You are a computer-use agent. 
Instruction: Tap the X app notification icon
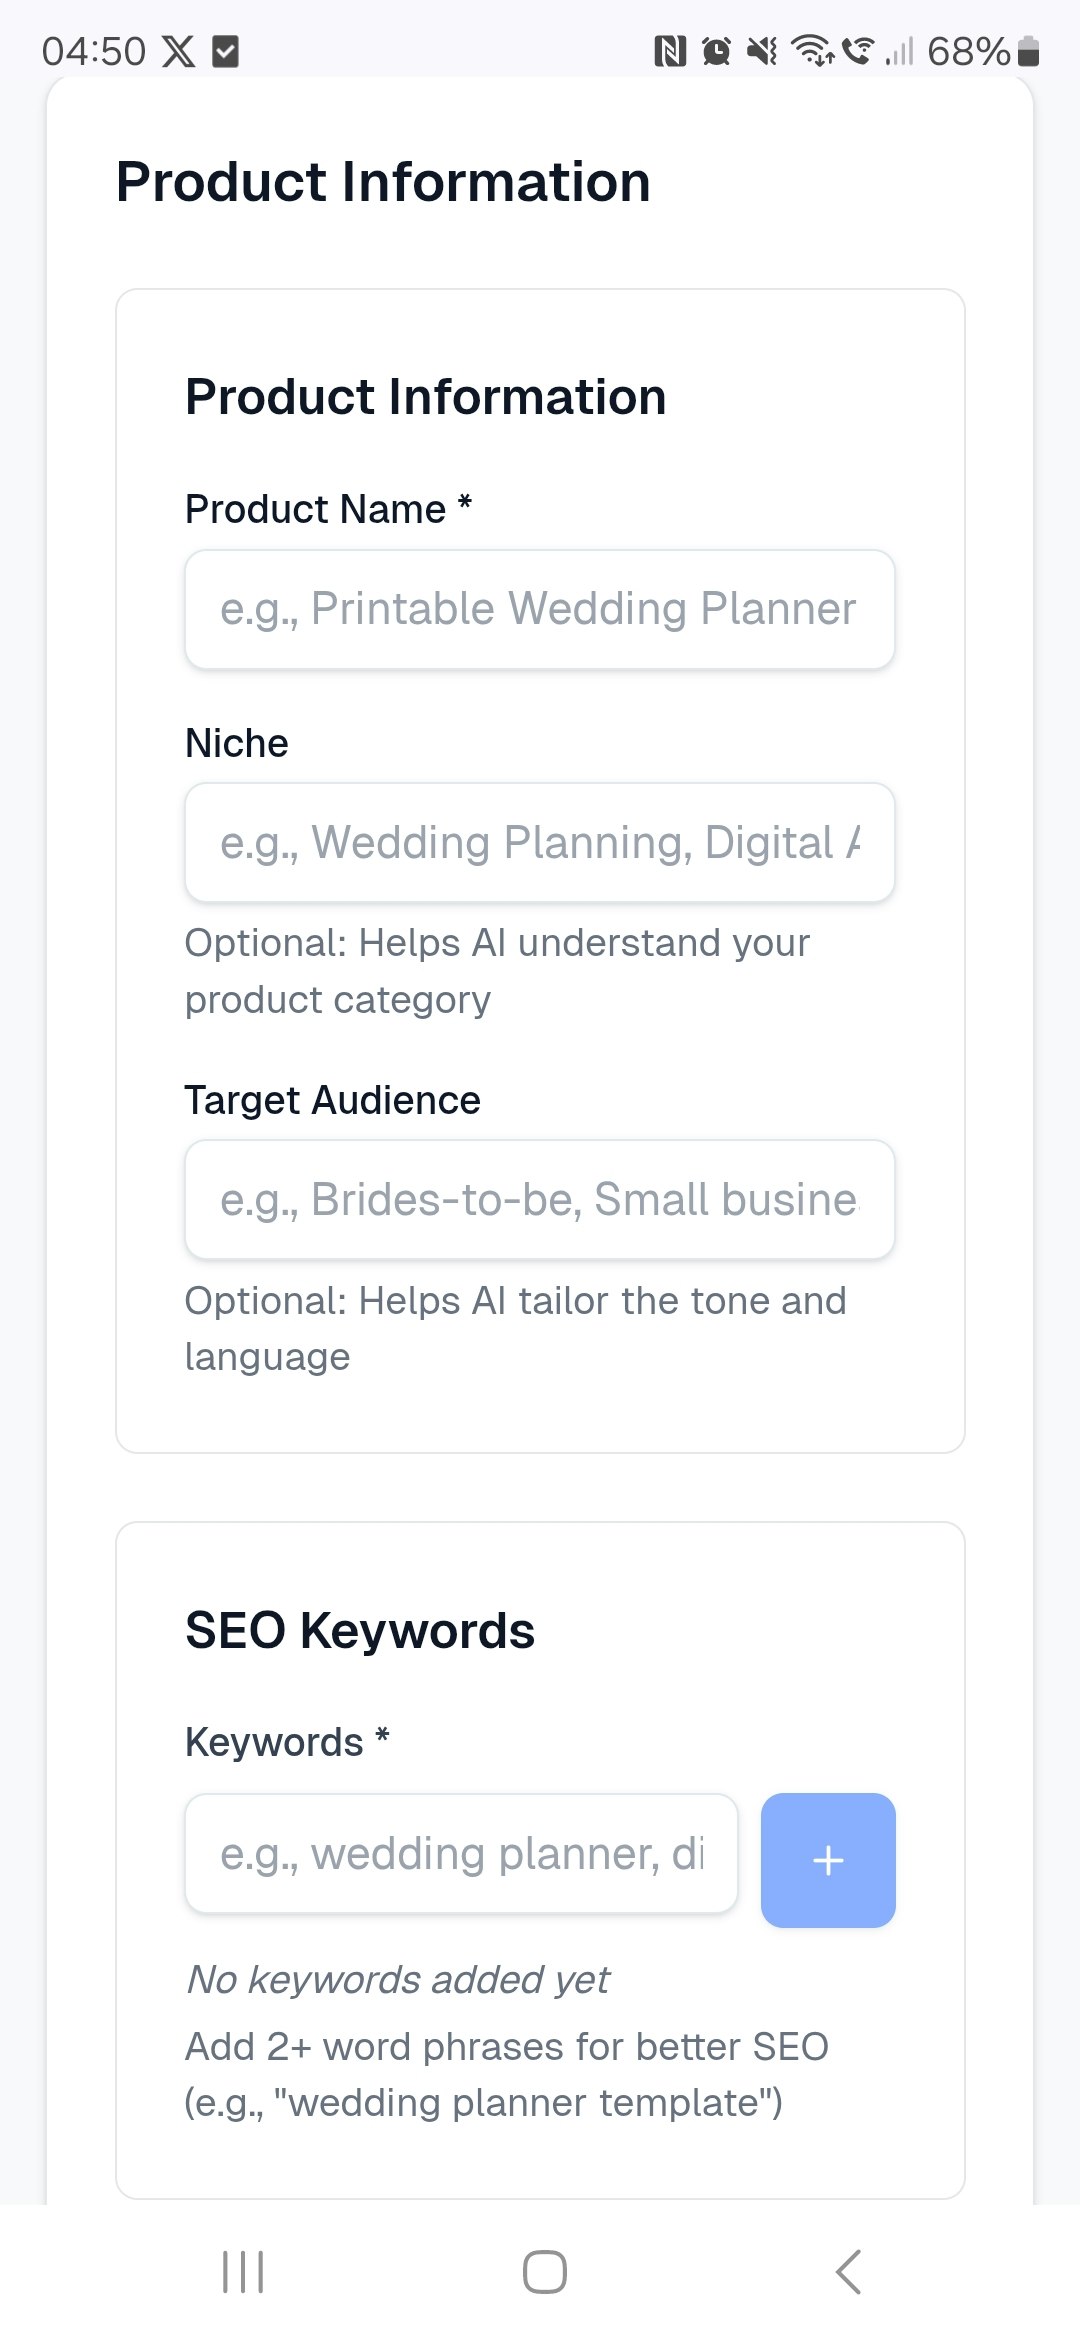[179, 51]
